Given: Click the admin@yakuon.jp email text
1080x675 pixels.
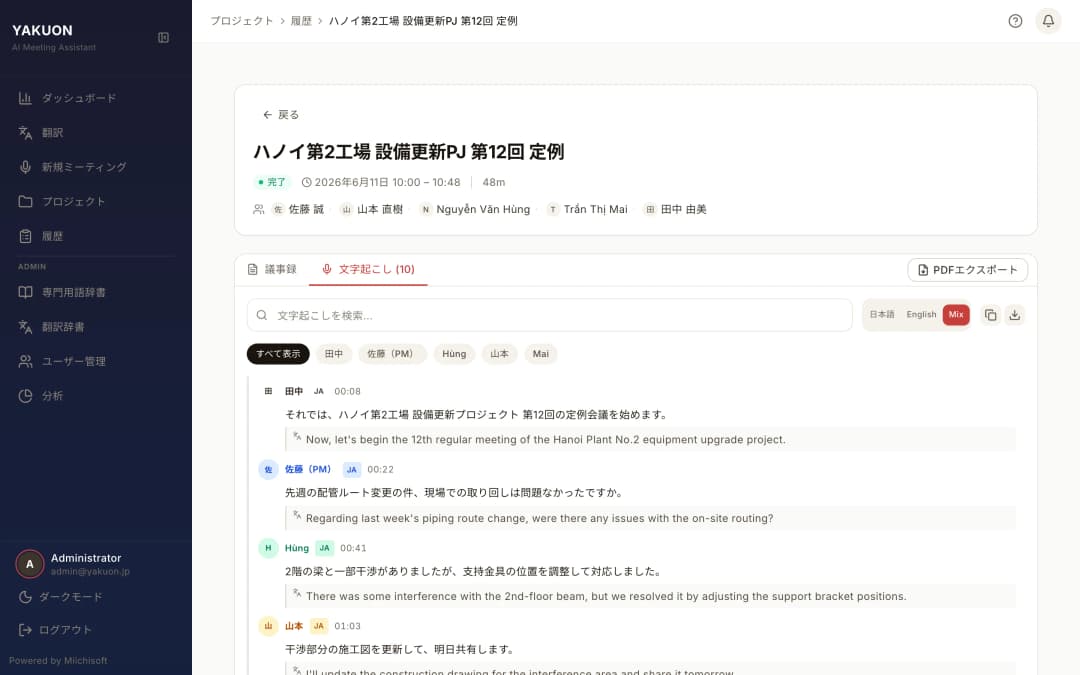Looking at the screenshot, I should (90, 572).
